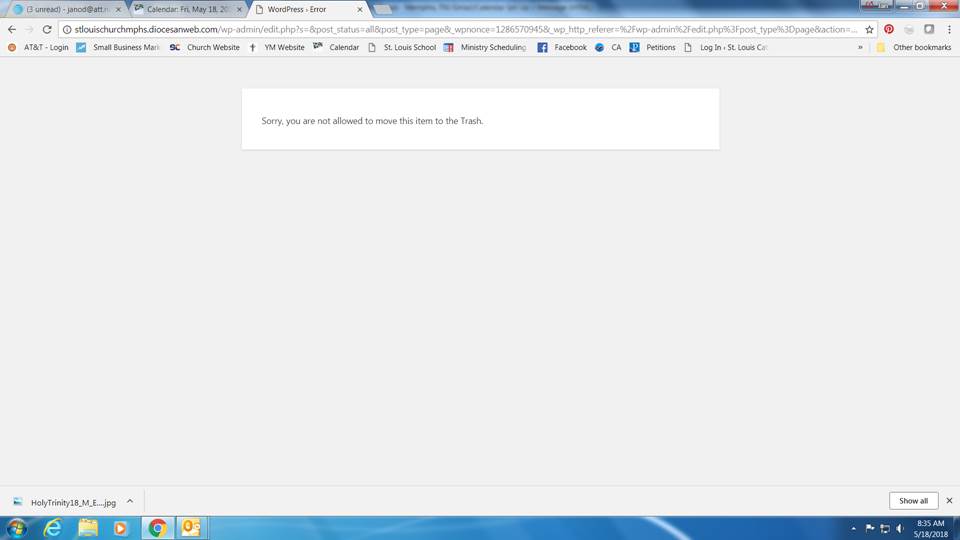Open the Church Website bookmark

pyautogui.click(x=205, y=47)
